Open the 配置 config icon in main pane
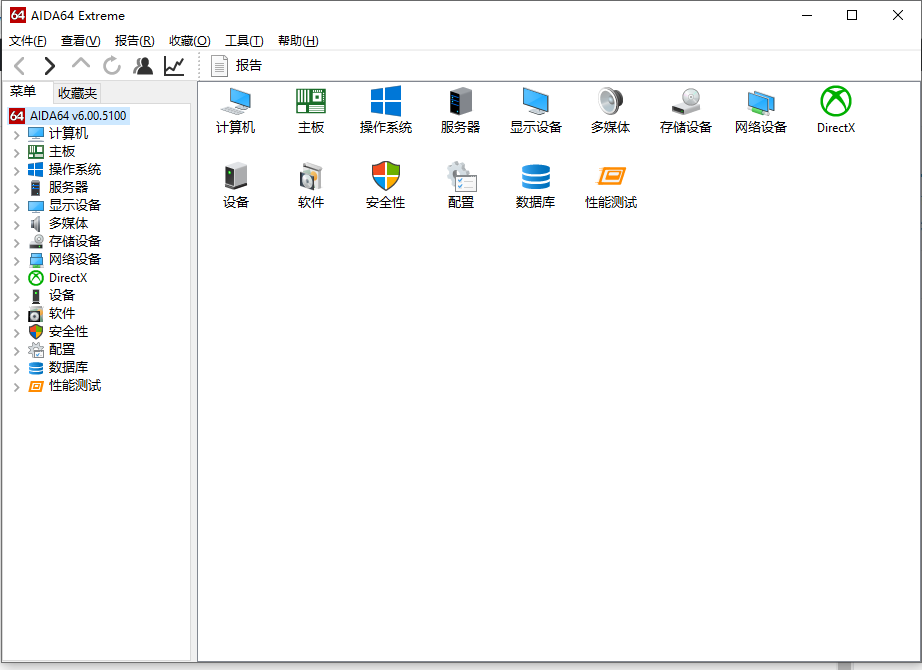This screenshot has height=670, width=922. point(460,185)
